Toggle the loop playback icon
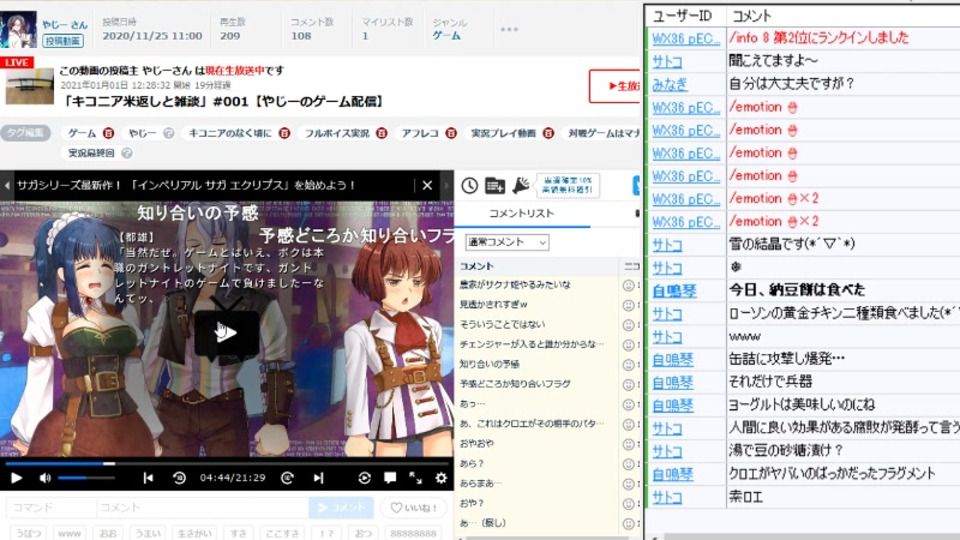 (364, 478)
